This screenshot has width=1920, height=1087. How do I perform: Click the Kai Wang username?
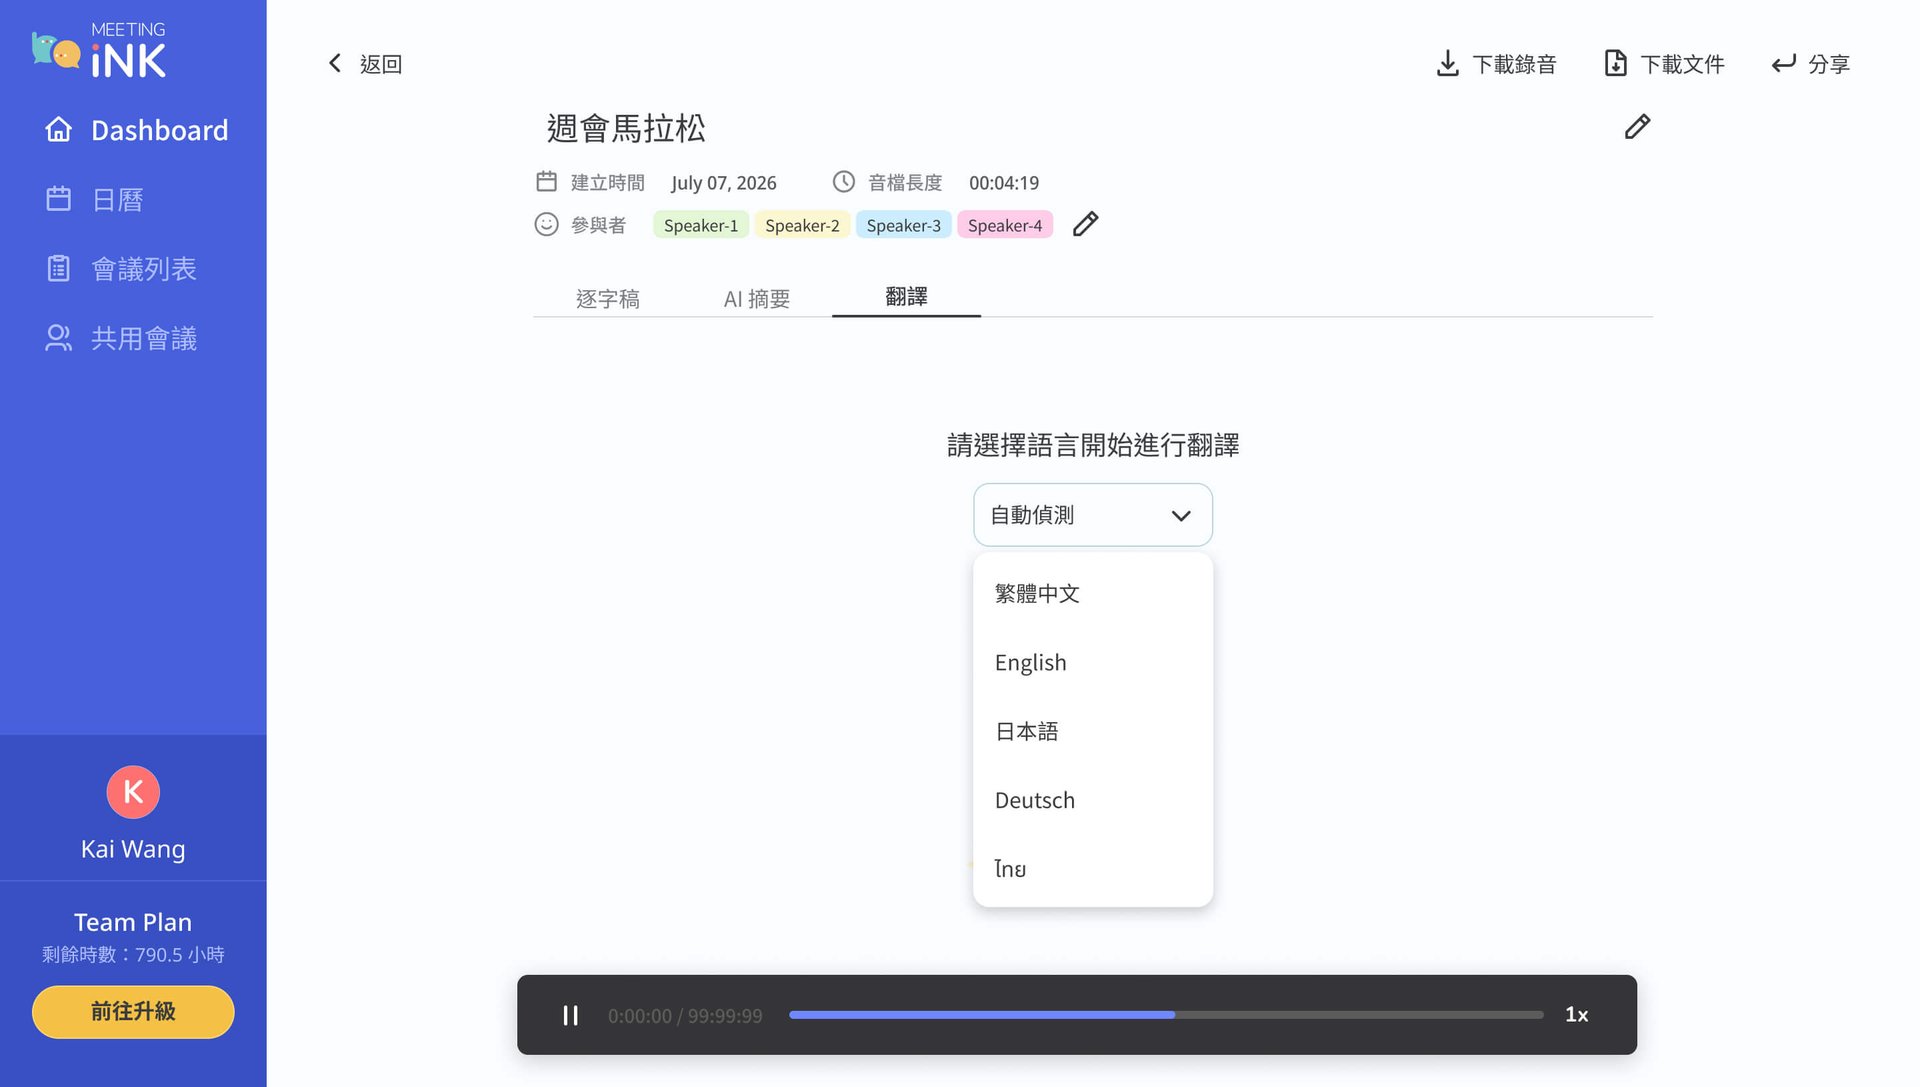(133, 849)
